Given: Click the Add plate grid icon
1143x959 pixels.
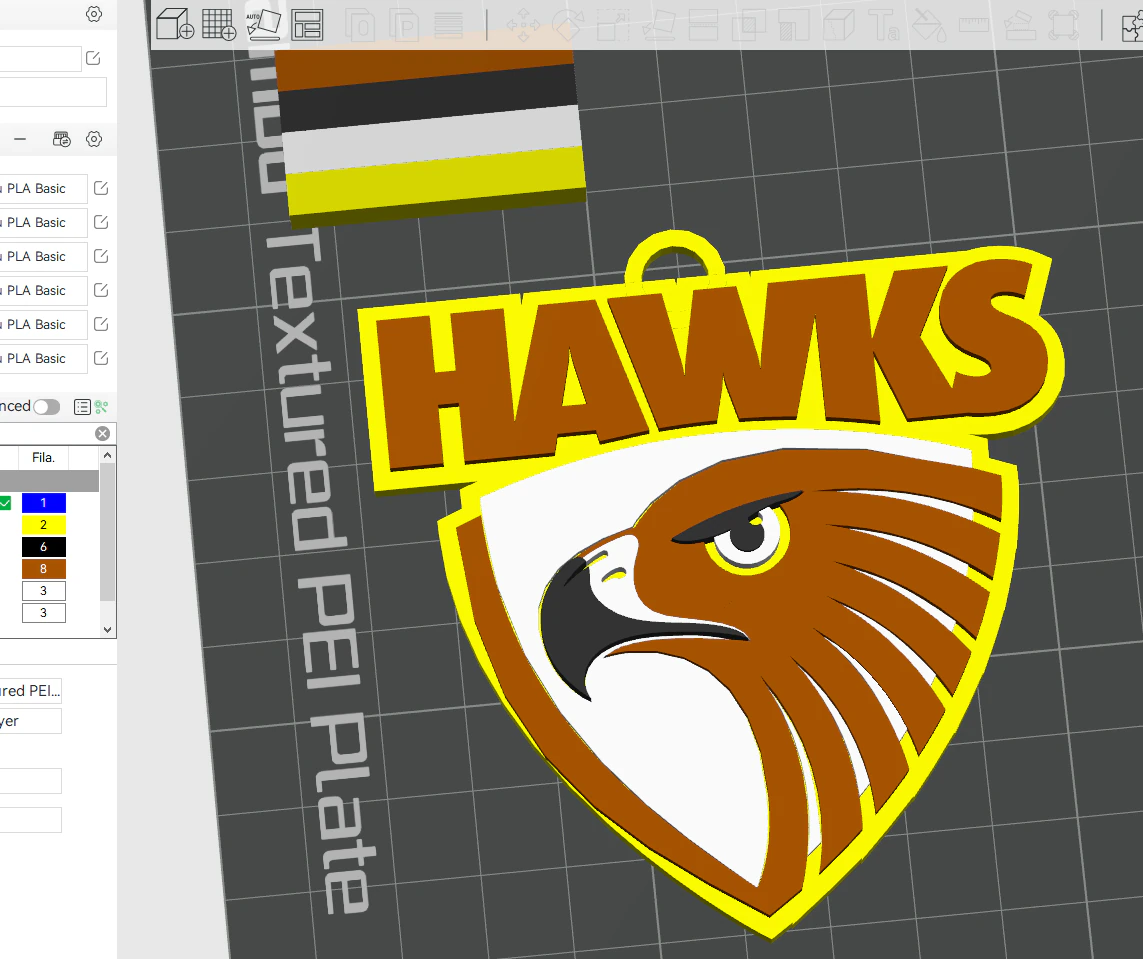Looking at the screenshot, I should coord(219,24).
